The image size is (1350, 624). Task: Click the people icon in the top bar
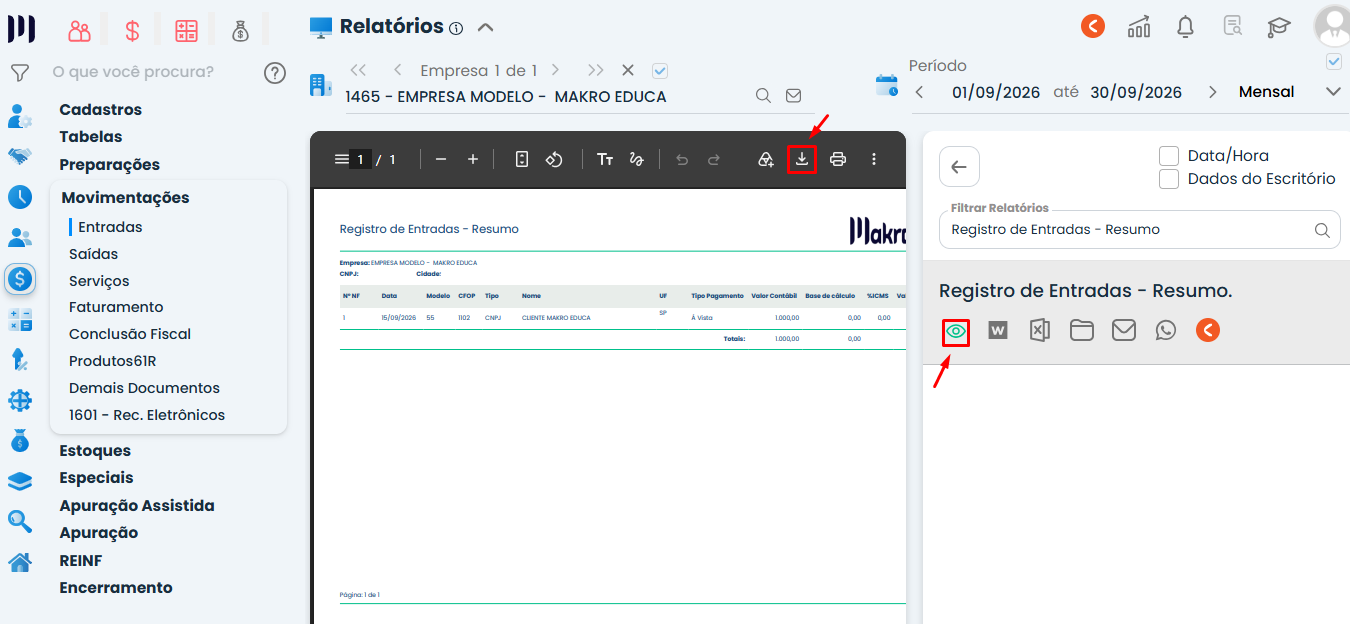pos(80,31)
